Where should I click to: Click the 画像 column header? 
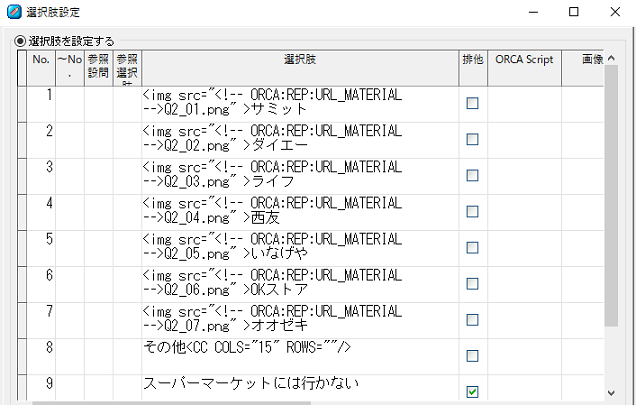coord(583,68)
